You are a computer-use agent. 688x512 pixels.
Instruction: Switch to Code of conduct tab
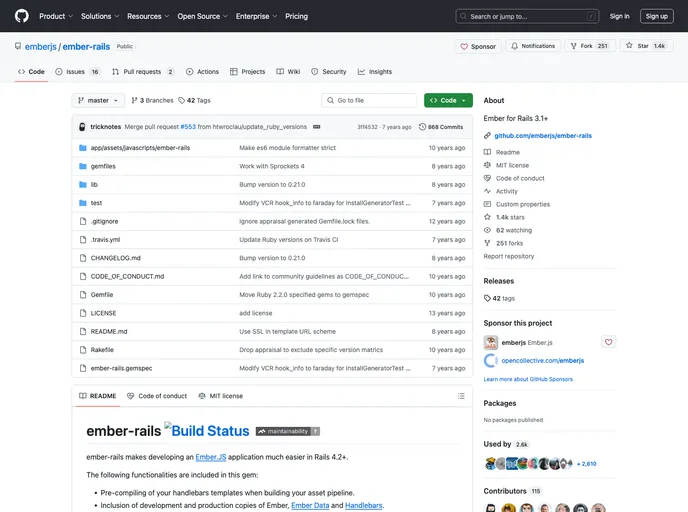coord(157,396)
